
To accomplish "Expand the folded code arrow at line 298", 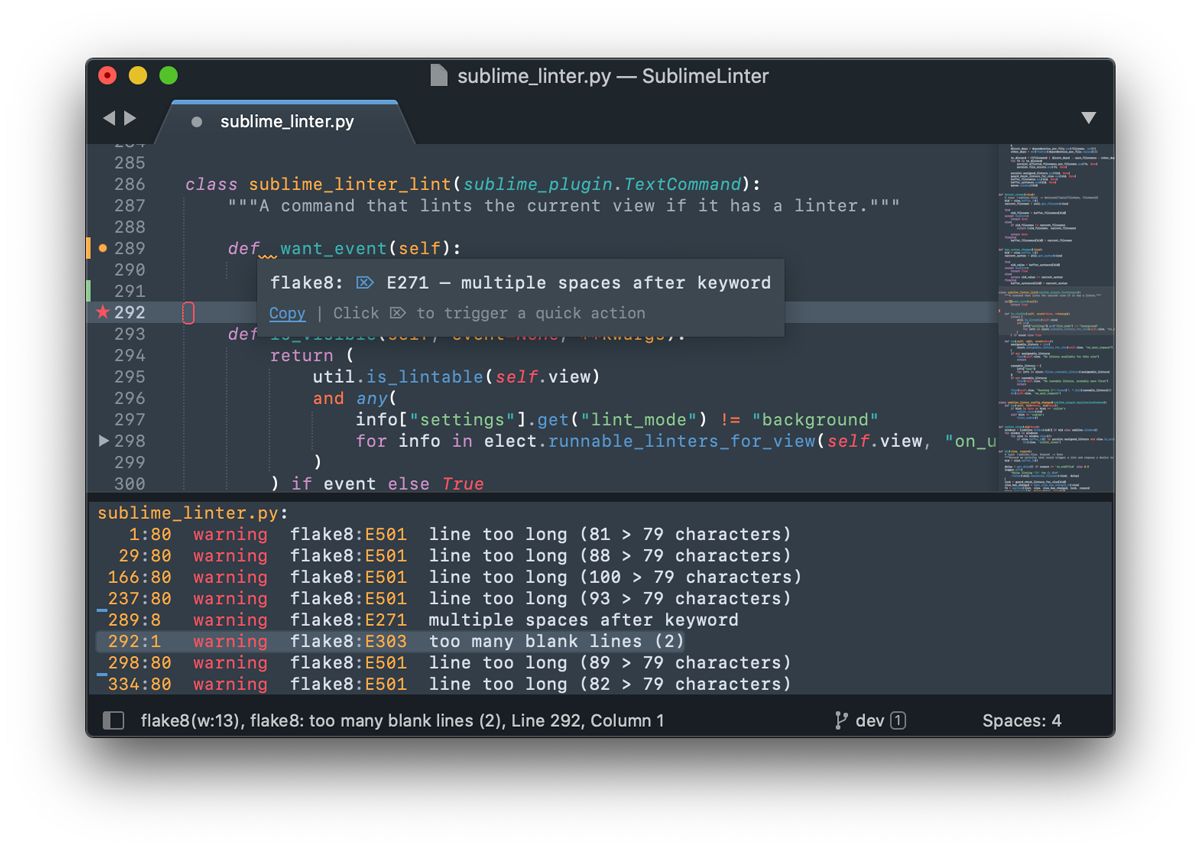I will point(104,441).
